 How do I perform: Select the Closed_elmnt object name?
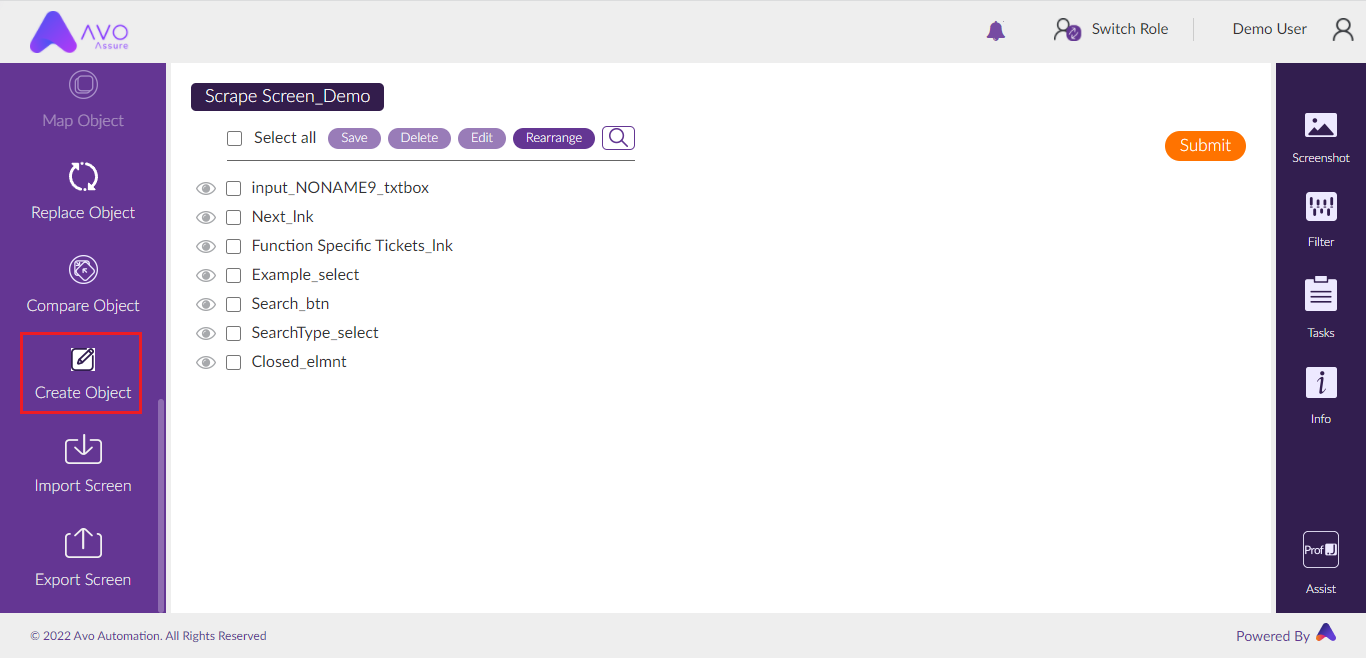299,362
